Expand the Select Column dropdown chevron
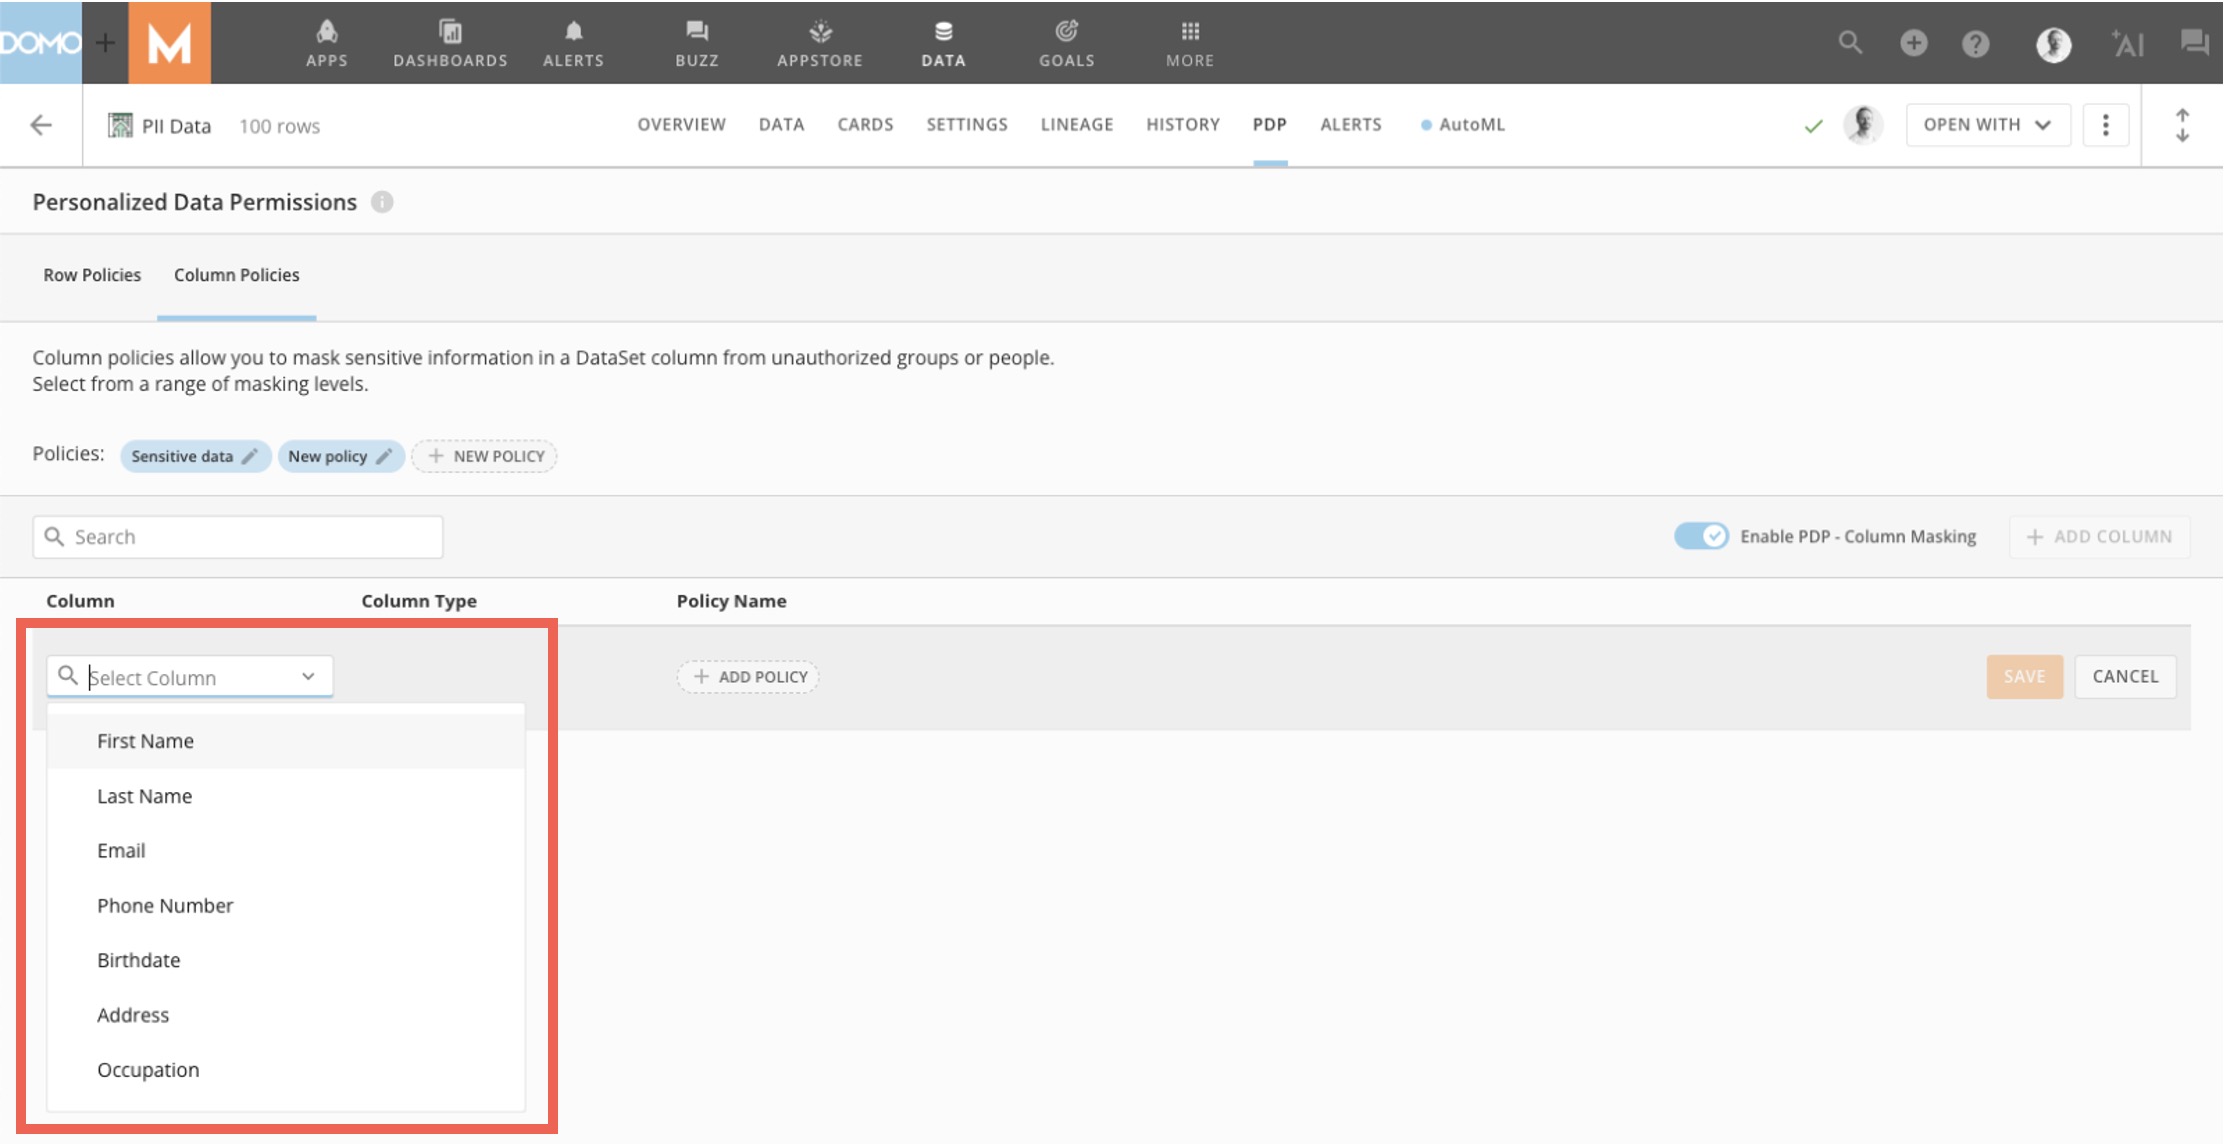Screen dimensions: 2224x1144 [x=309, y=676]
